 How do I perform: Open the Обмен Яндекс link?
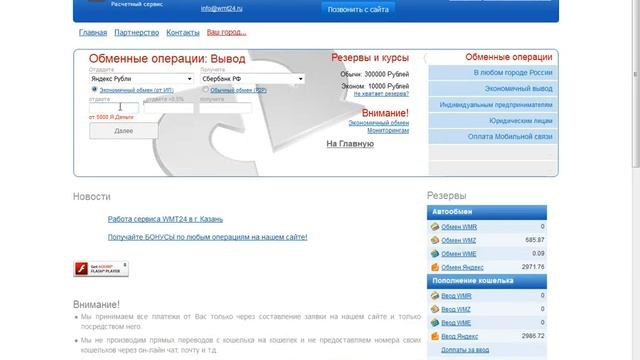tap(462, 267)
